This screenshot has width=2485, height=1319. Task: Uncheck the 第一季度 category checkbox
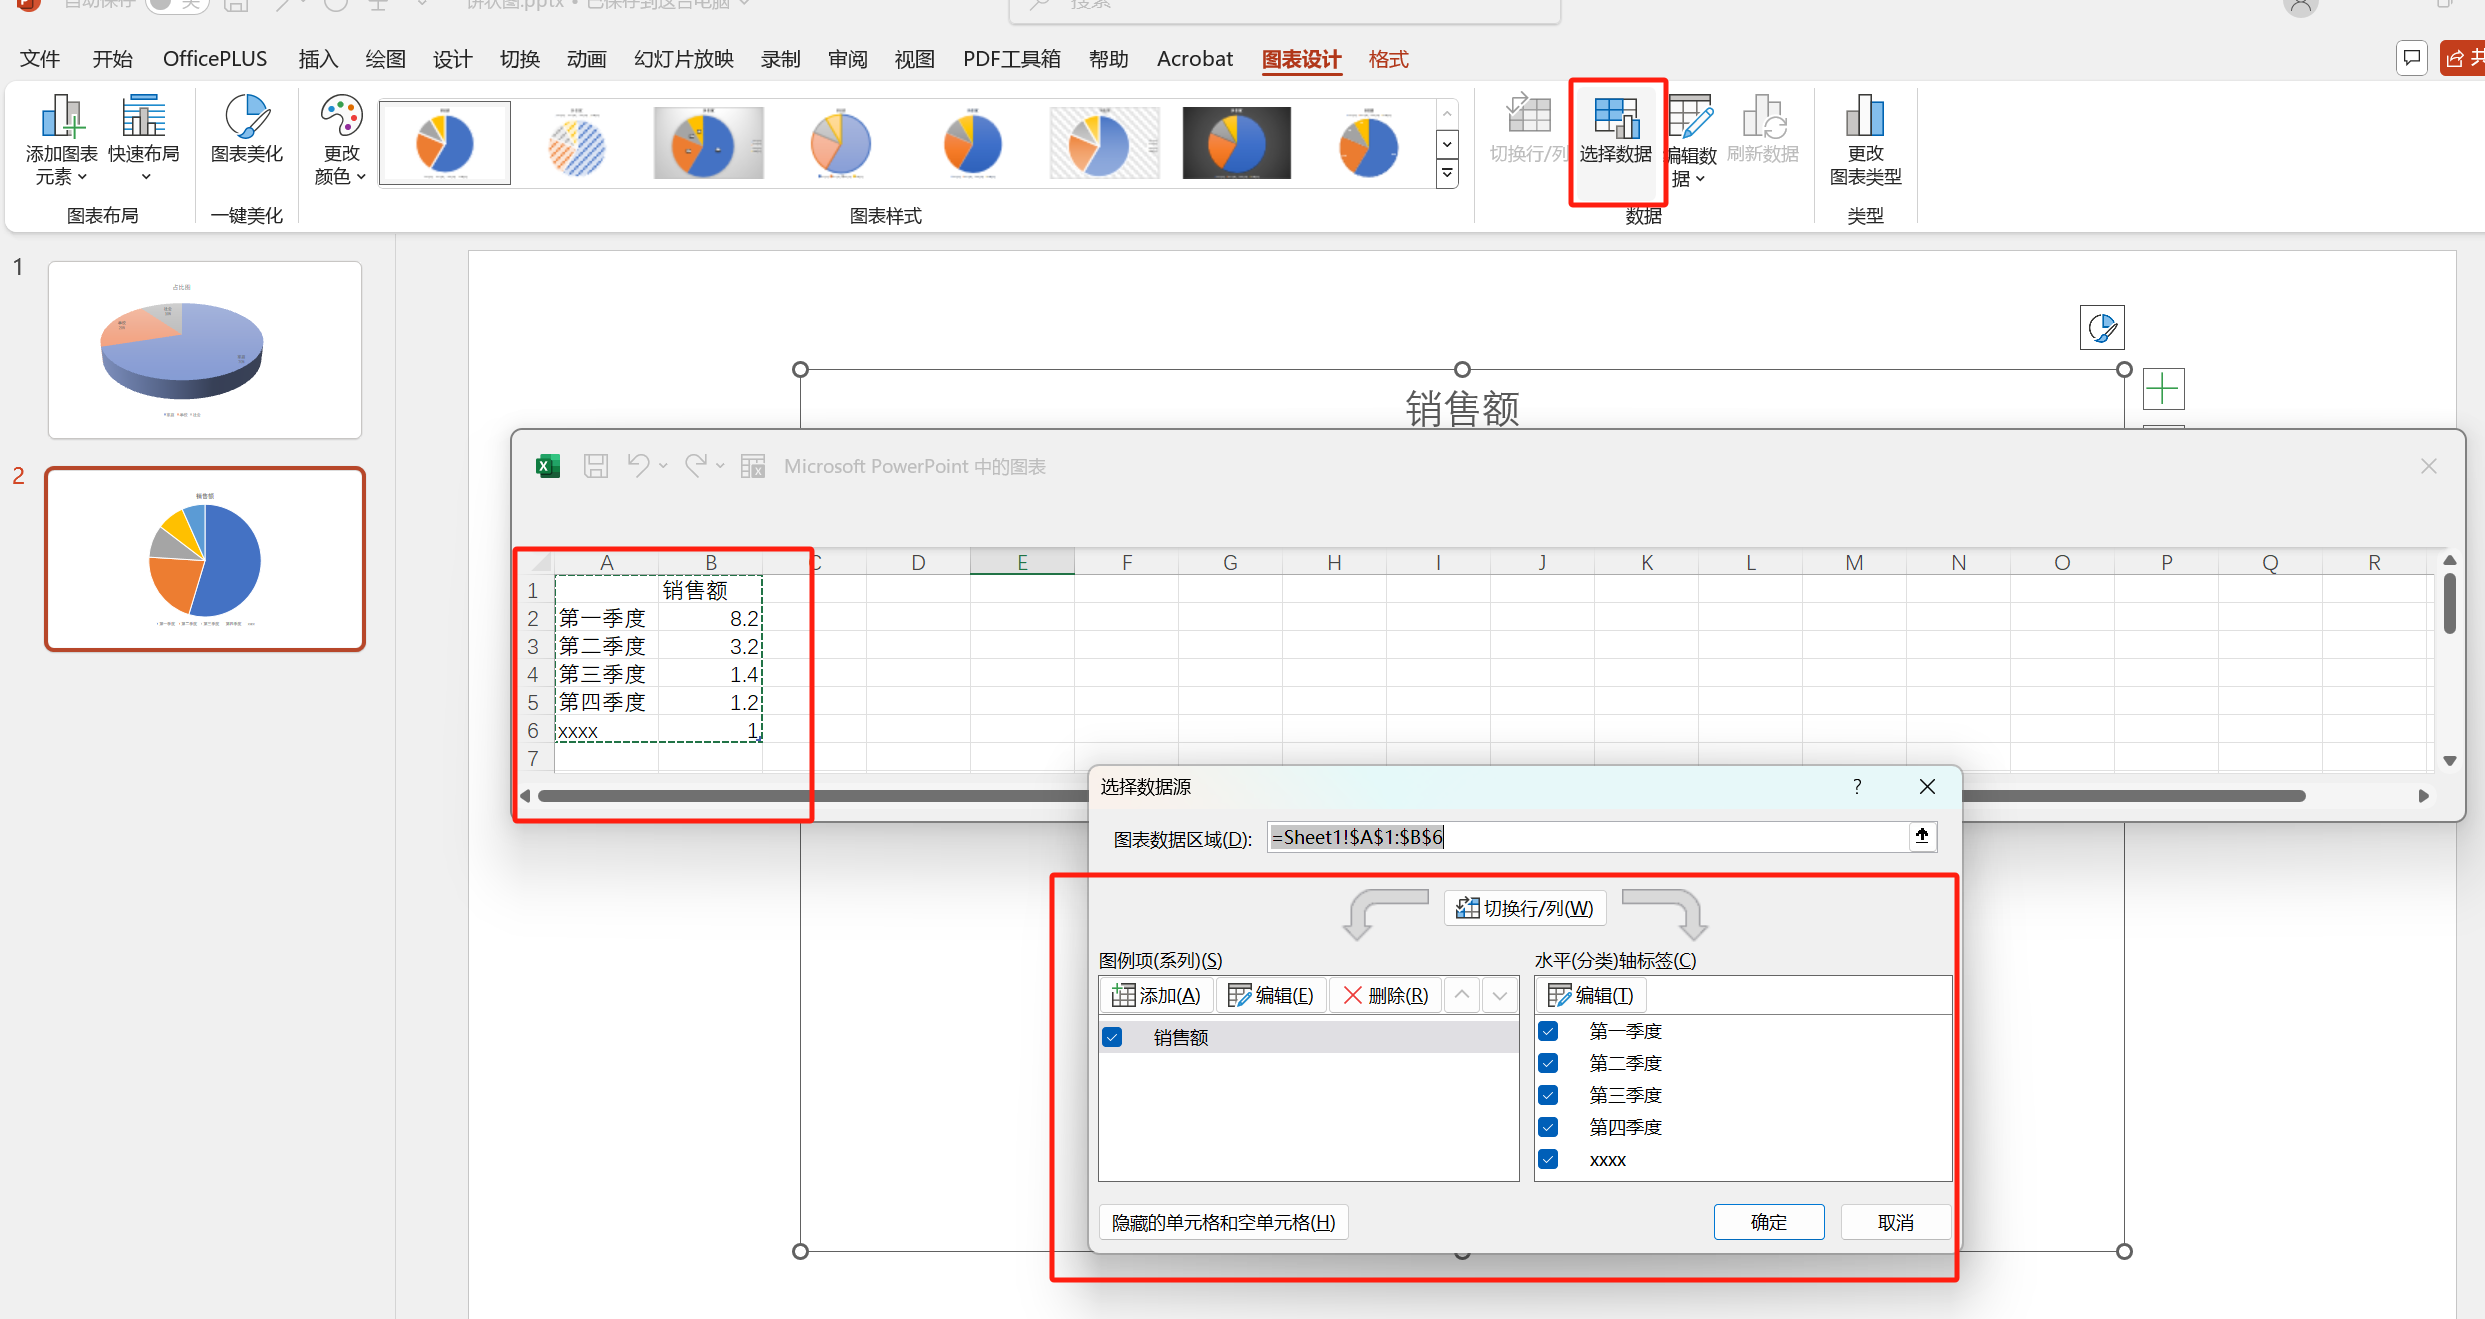coord(1548,1031)
